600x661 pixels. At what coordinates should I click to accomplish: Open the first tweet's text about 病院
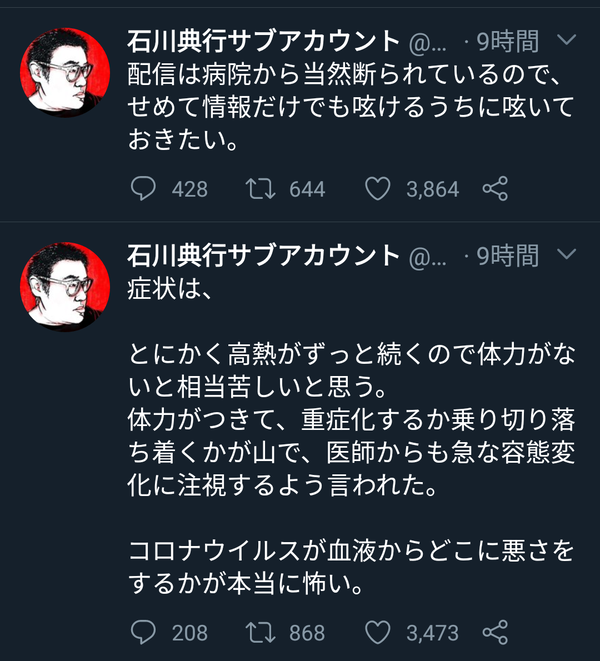click(x=351, y=107)
